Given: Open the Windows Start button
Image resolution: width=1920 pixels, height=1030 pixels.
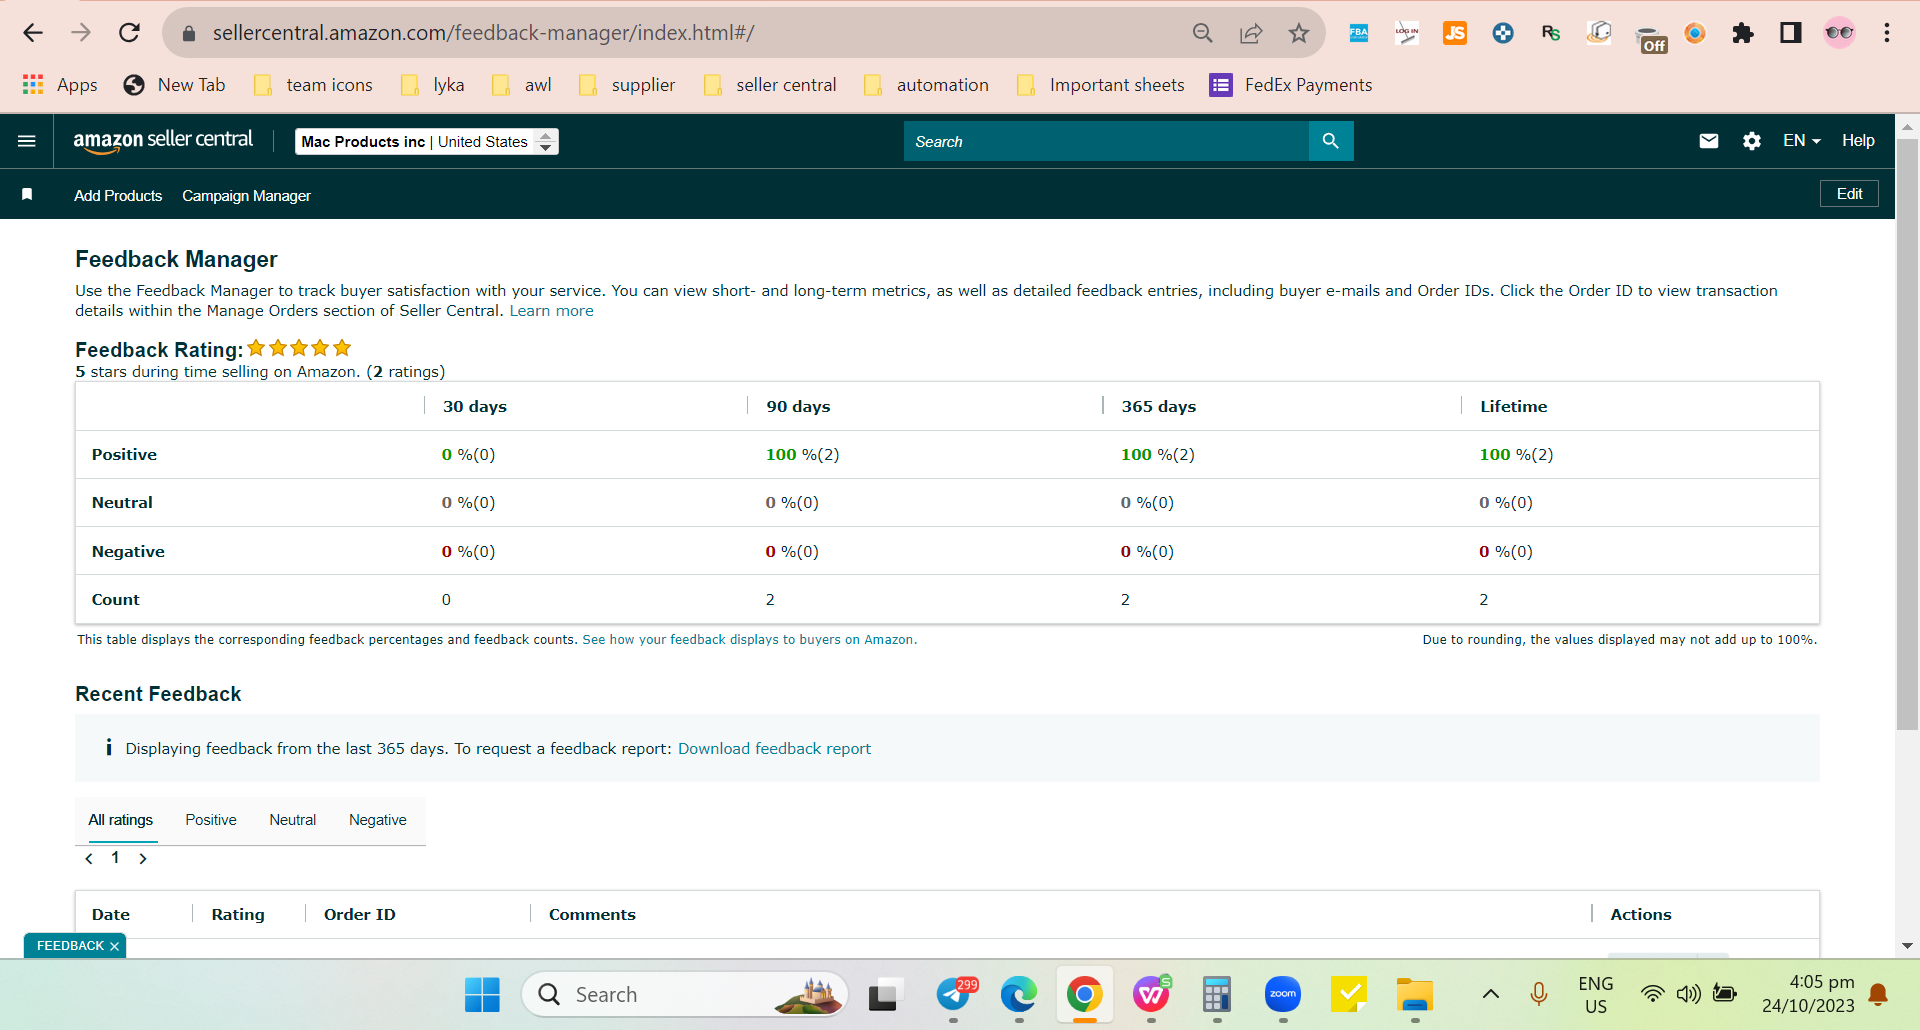Looking at the screenshot, I should (482, 995).
